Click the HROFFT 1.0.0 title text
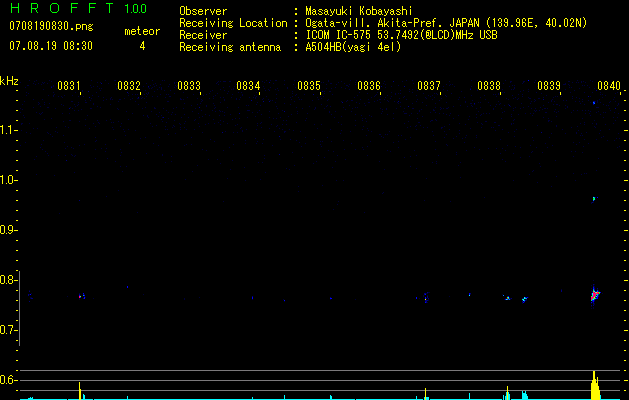Screen dimensions: 629x400 [x=78, y=8]
